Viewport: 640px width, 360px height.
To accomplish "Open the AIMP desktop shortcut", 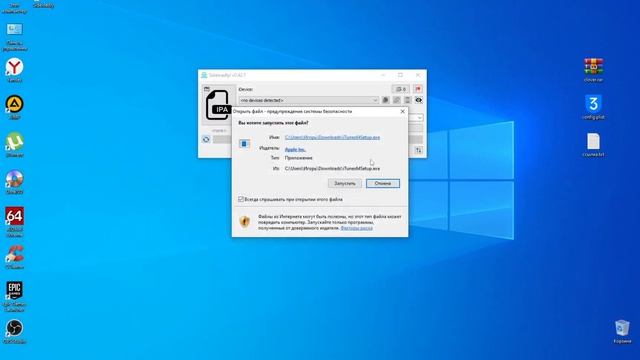I will (x=15, y=107).
